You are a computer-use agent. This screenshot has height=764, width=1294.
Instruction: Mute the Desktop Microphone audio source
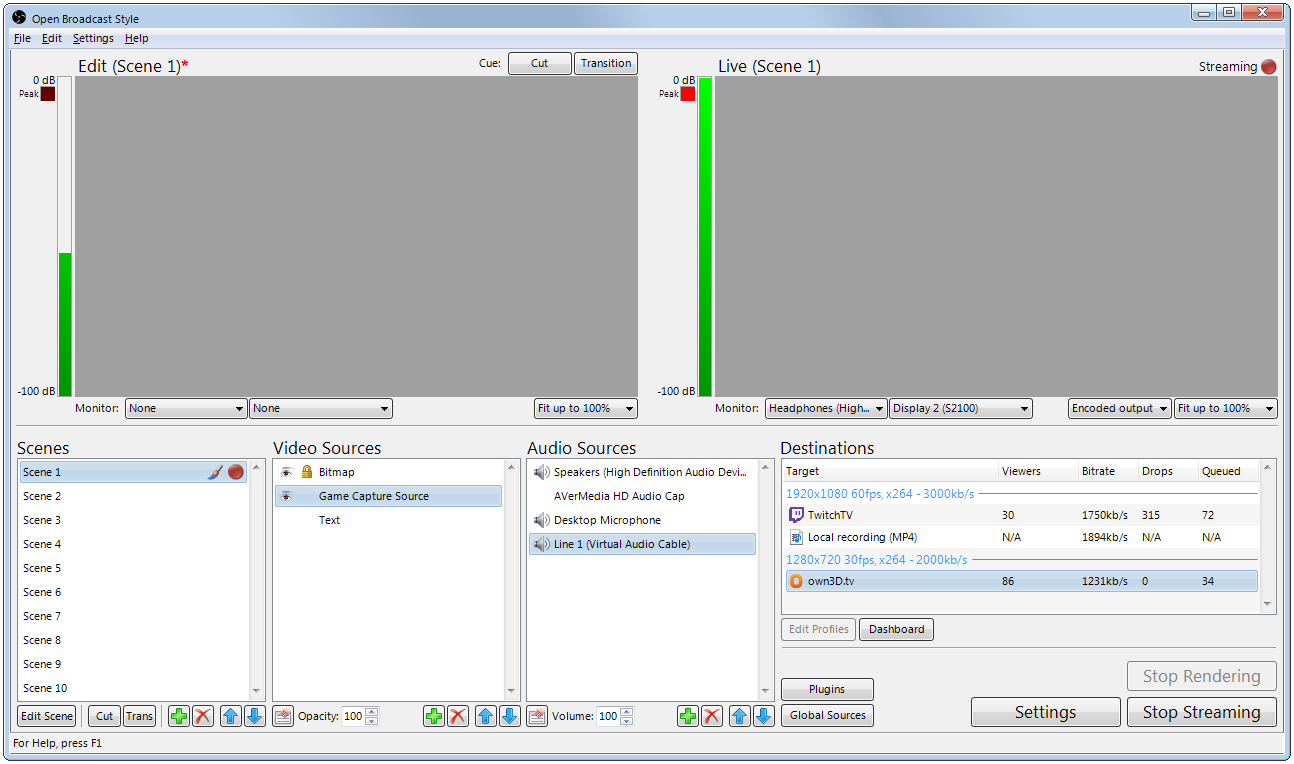542,520
